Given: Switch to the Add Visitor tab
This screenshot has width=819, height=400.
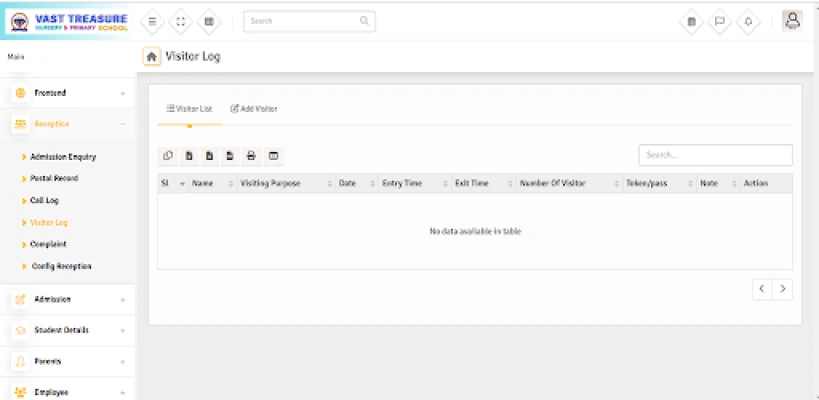Looking at the screenshot, I should [254, 108].
